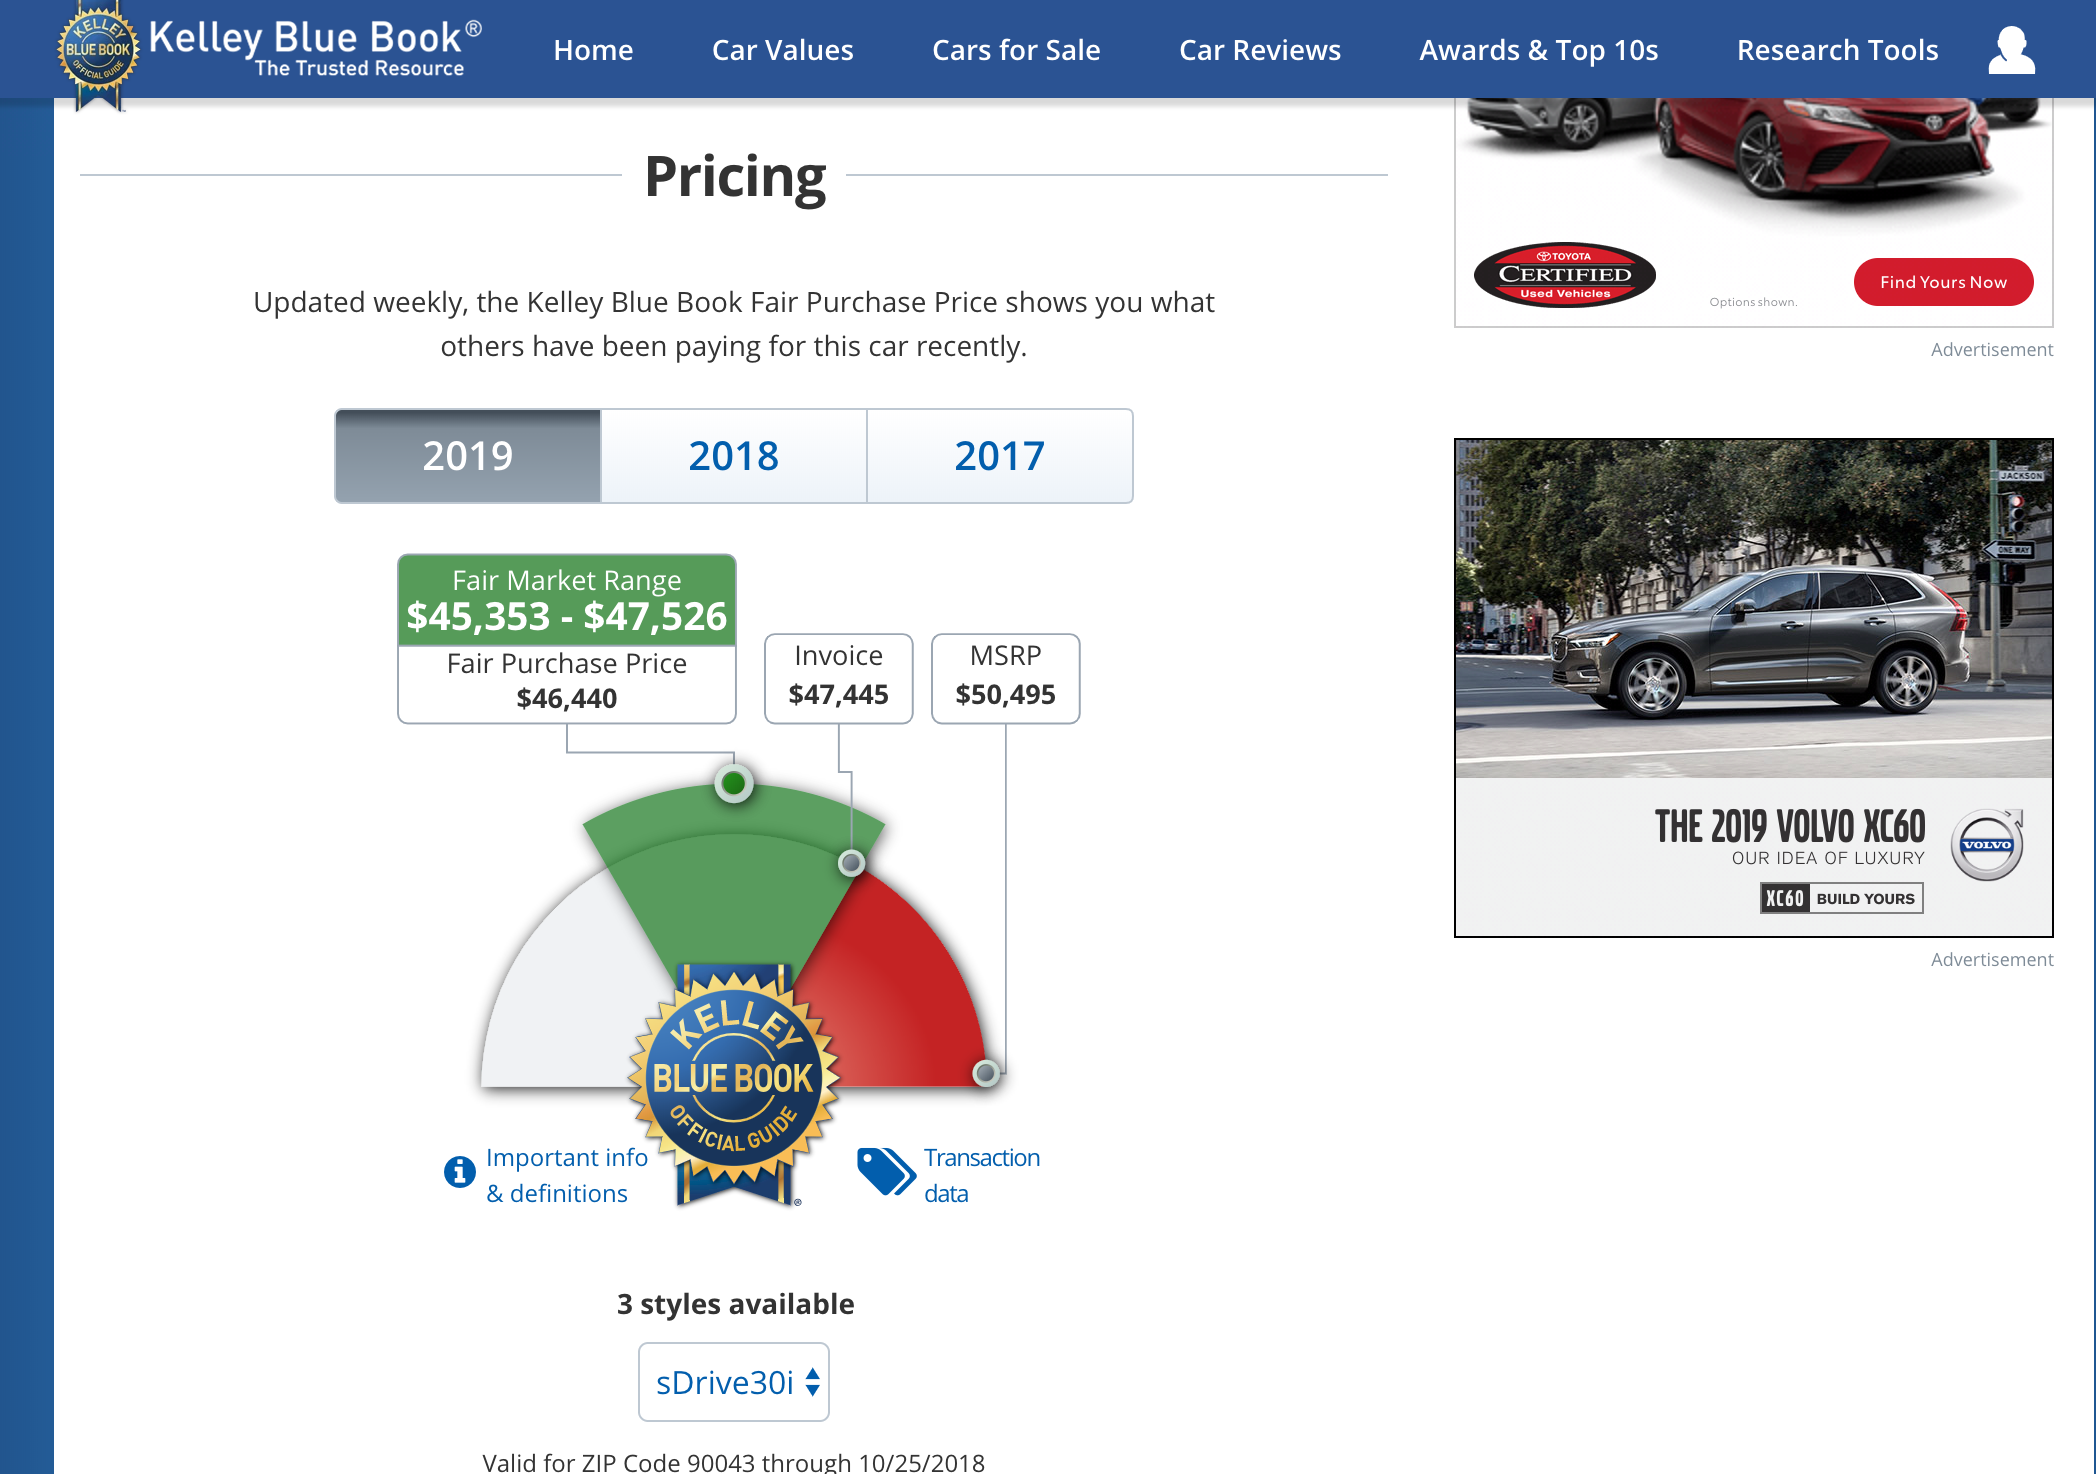
Task: Open the Car Values menu
Action: coord(782,50)
